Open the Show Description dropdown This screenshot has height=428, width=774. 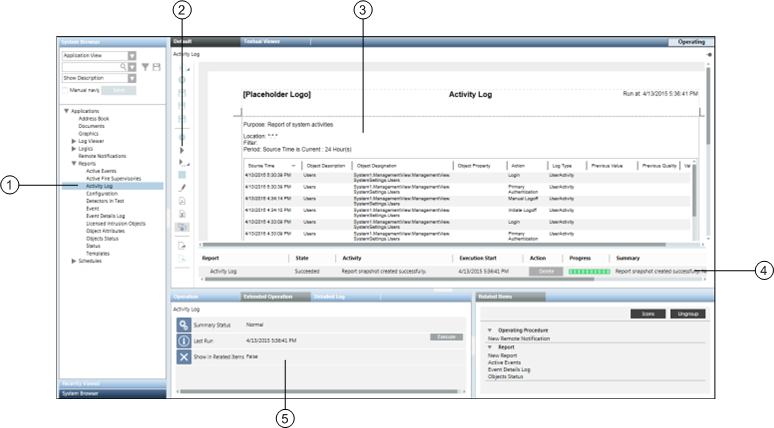(132, 77)
